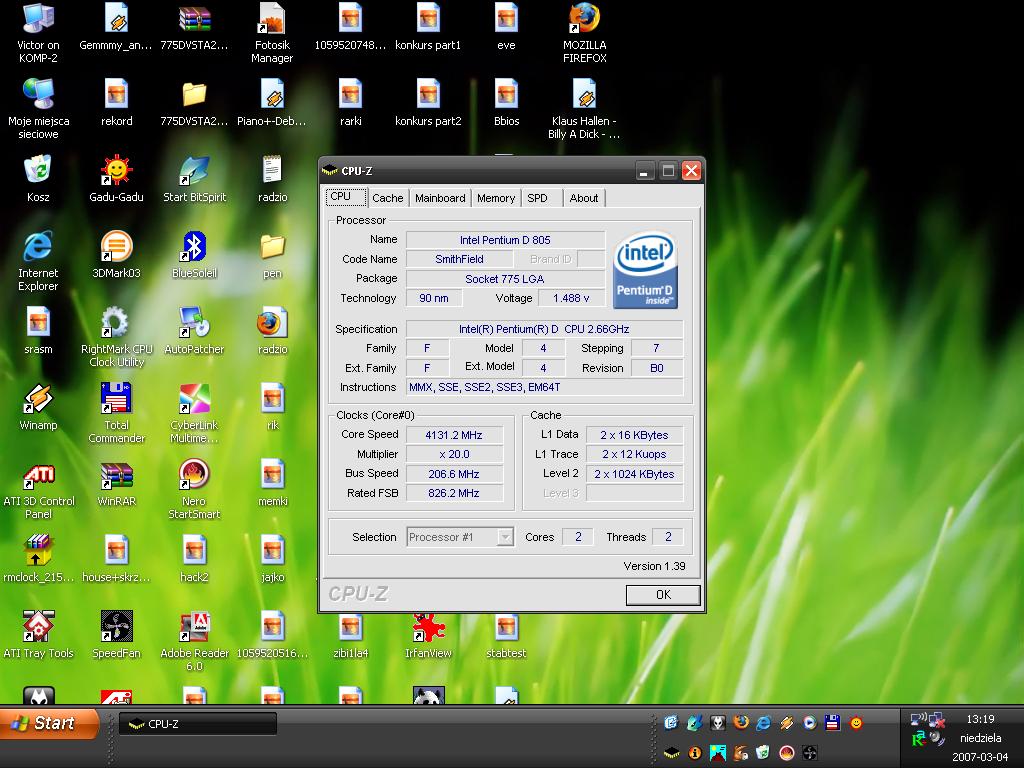Viewport: 1024px width, 768px height.
Task: Open the Winamp desktop shortcut
Action: tap(38, 406)
